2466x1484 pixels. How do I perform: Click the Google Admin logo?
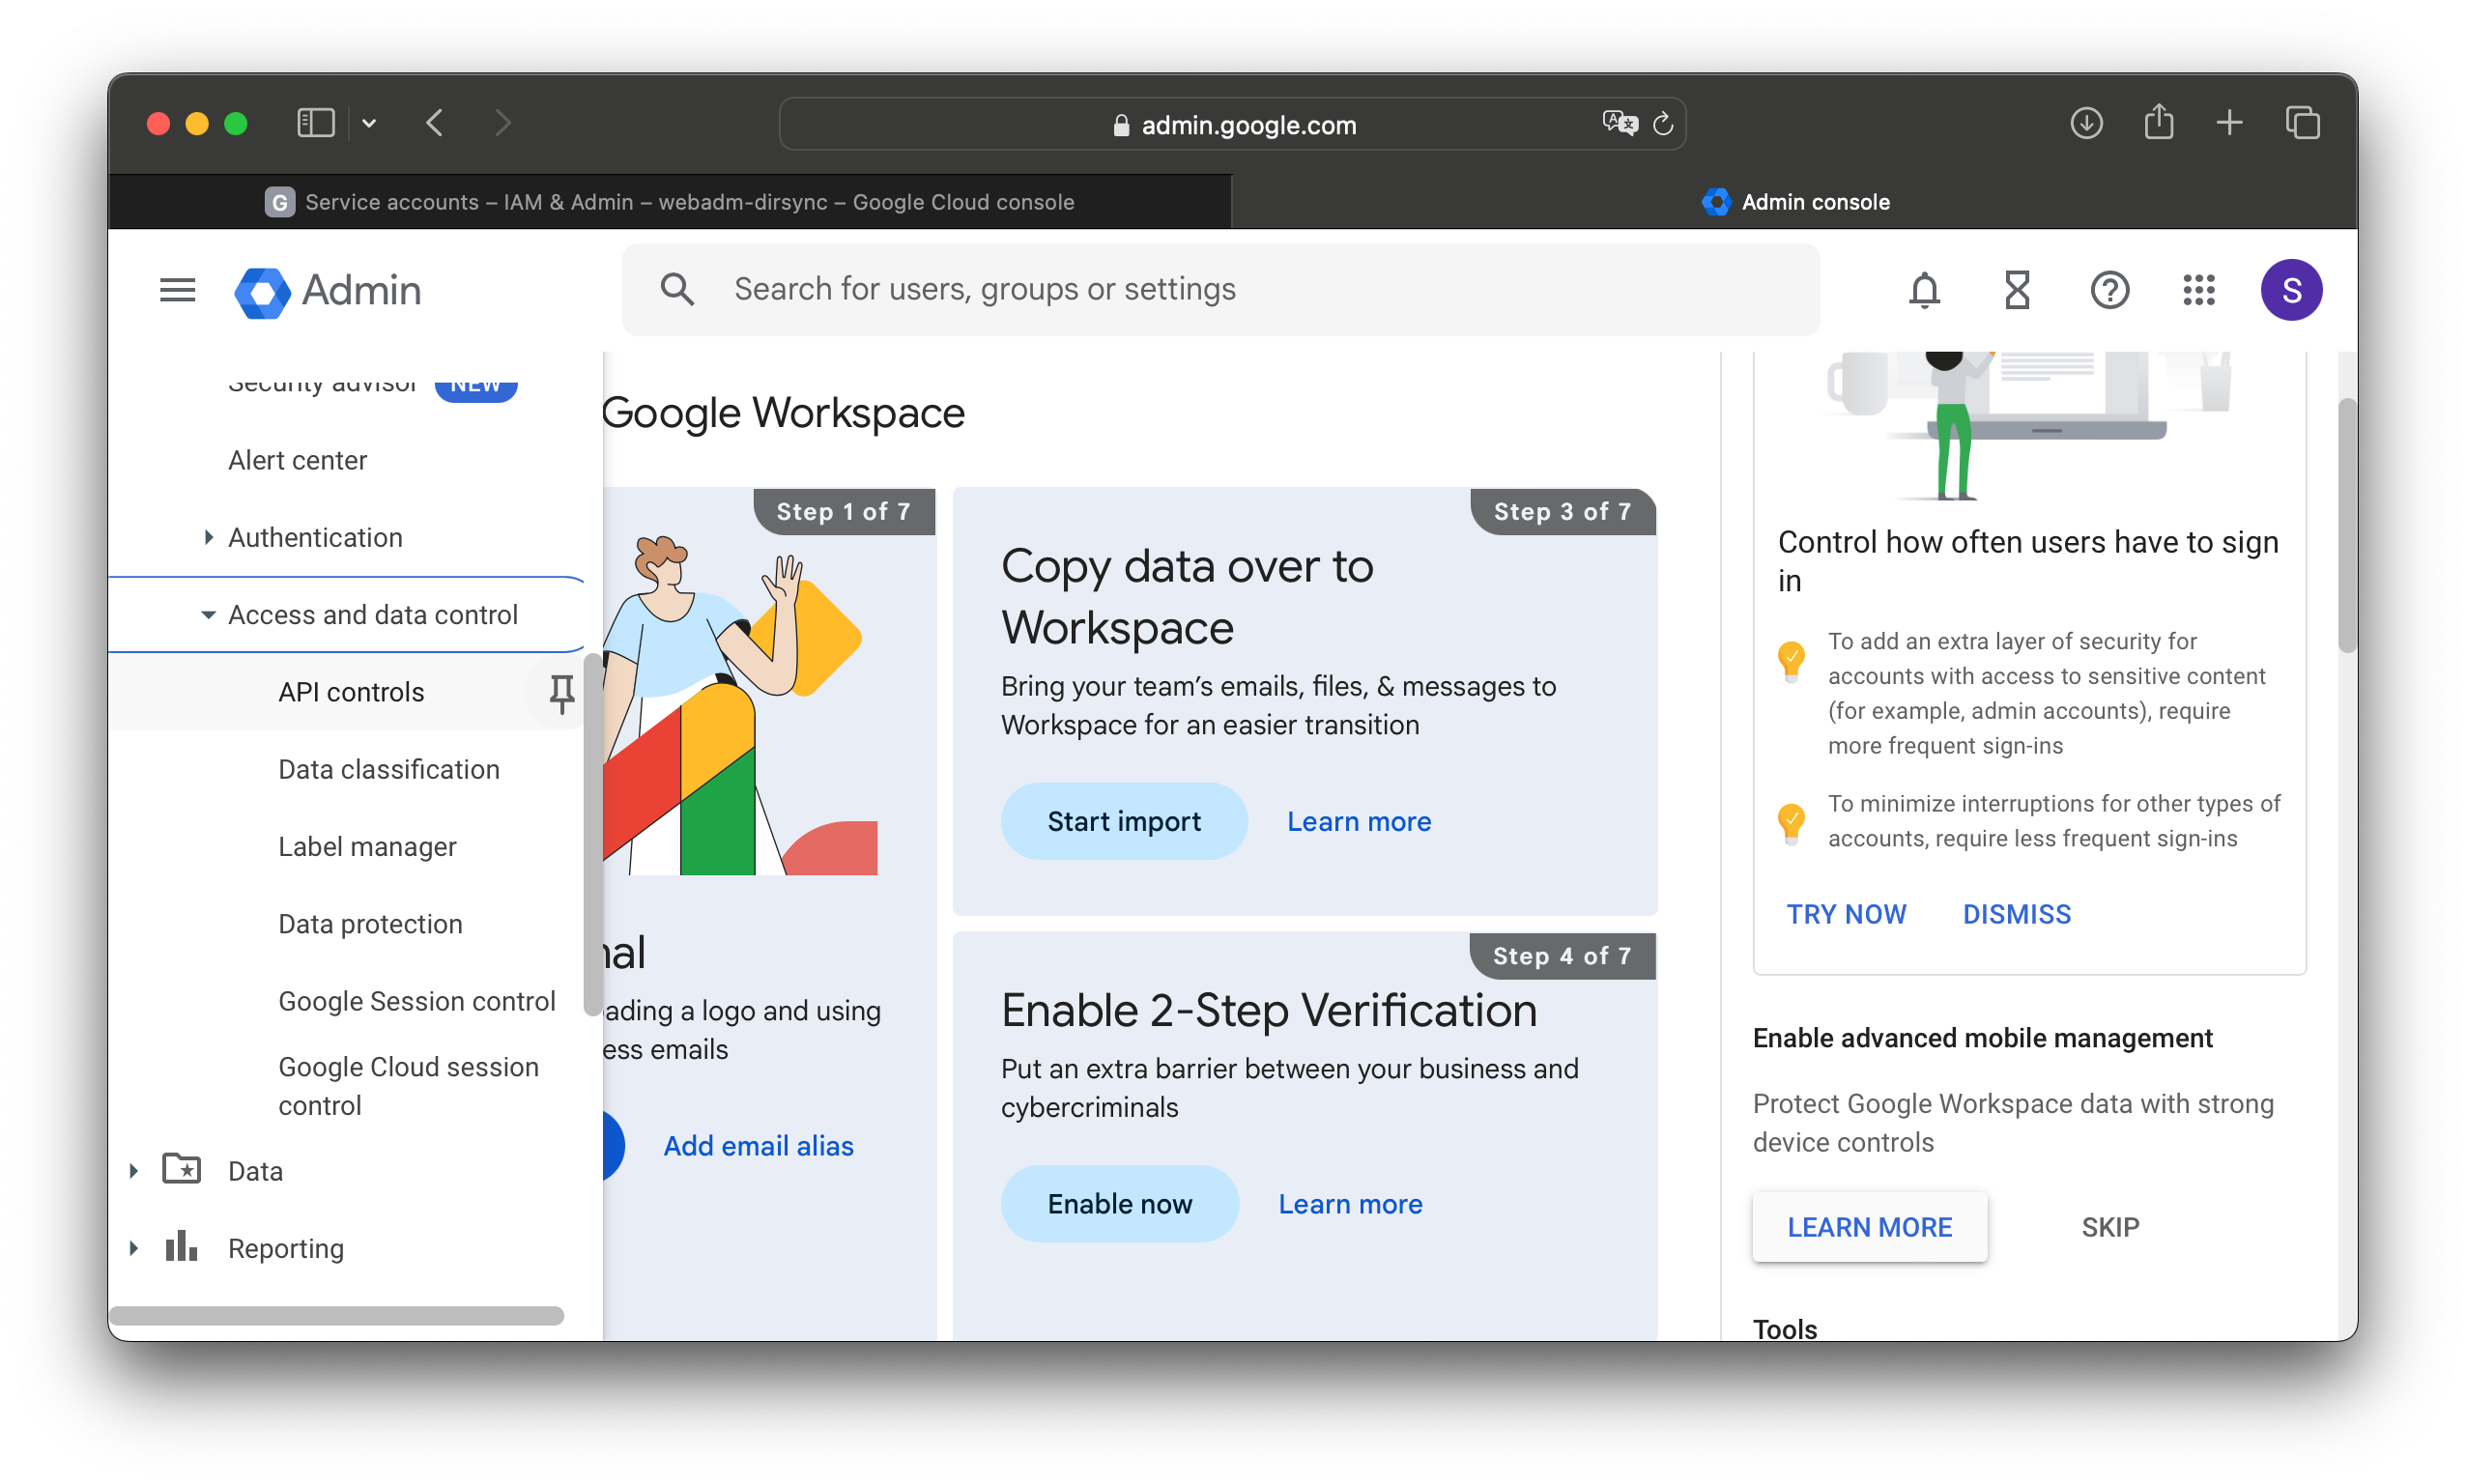point(327,291)
